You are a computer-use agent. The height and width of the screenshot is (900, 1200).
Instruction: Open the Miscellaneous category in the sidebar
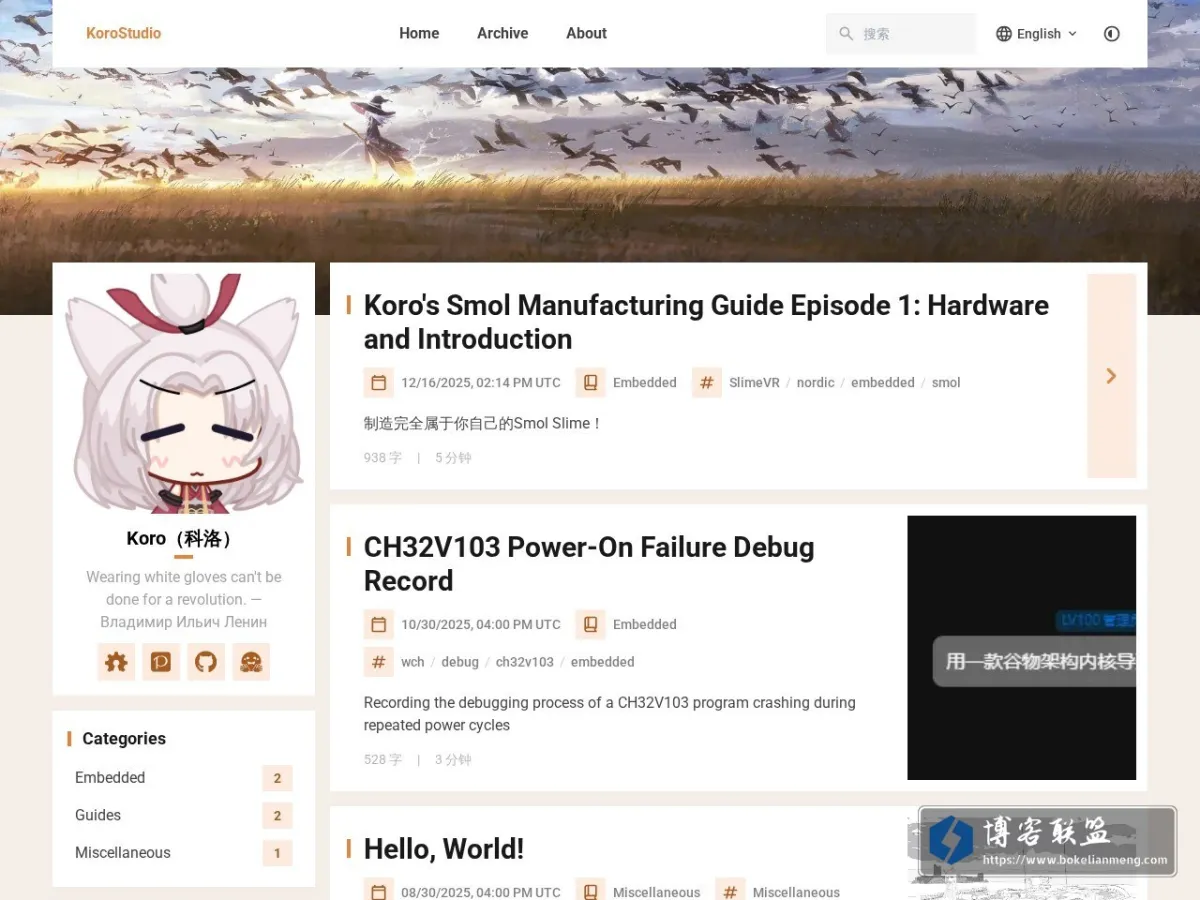(183, 853)
